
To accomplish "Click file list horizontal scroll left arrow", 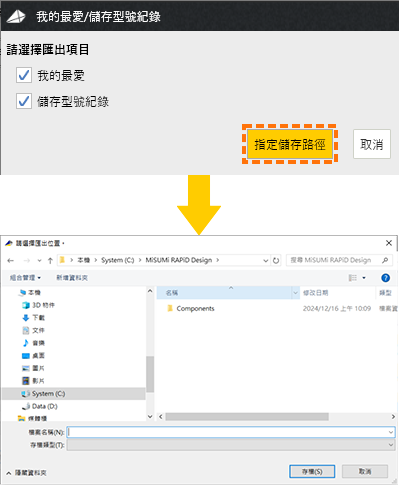I will (x=161, y=417).
